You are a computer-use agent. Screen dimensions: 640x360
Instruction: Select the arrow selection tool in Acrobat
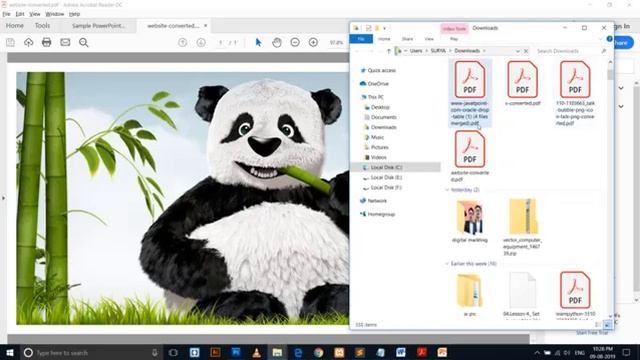[258, 42]
